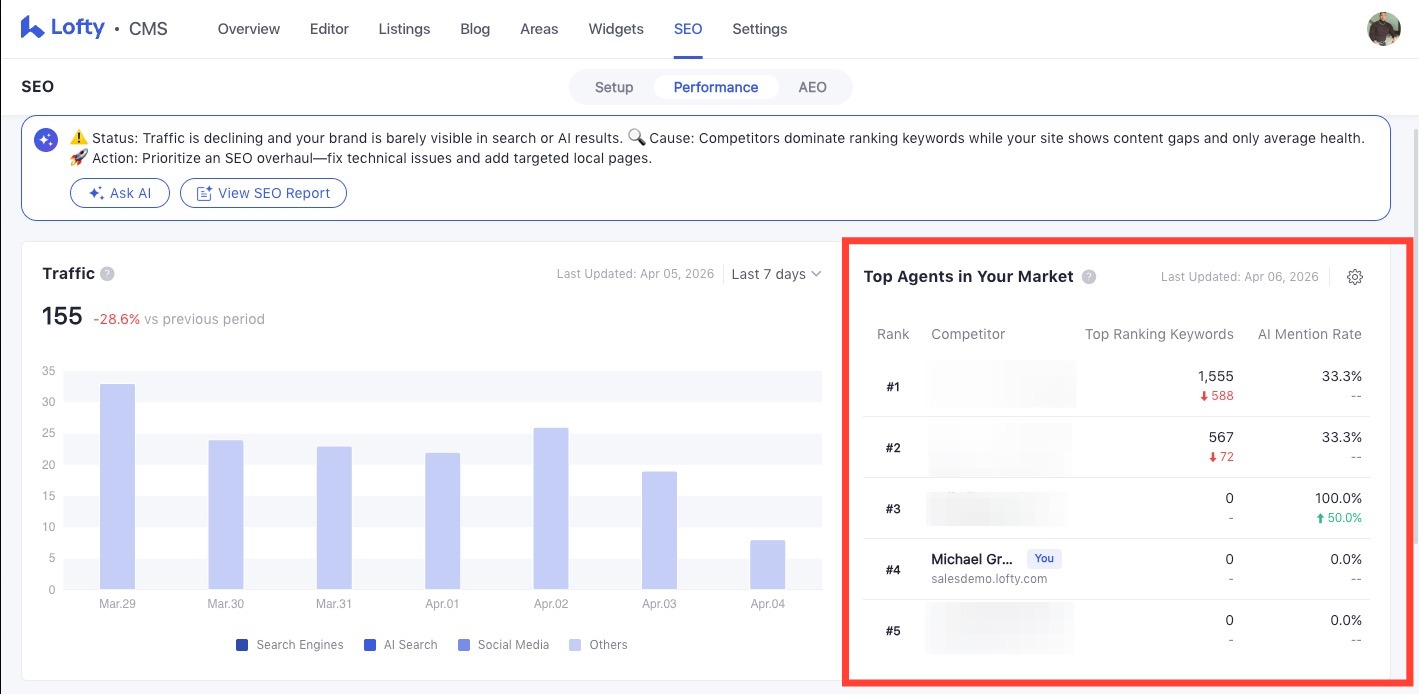Select the Michael Gr row in Top Agents

(1050, 568)
